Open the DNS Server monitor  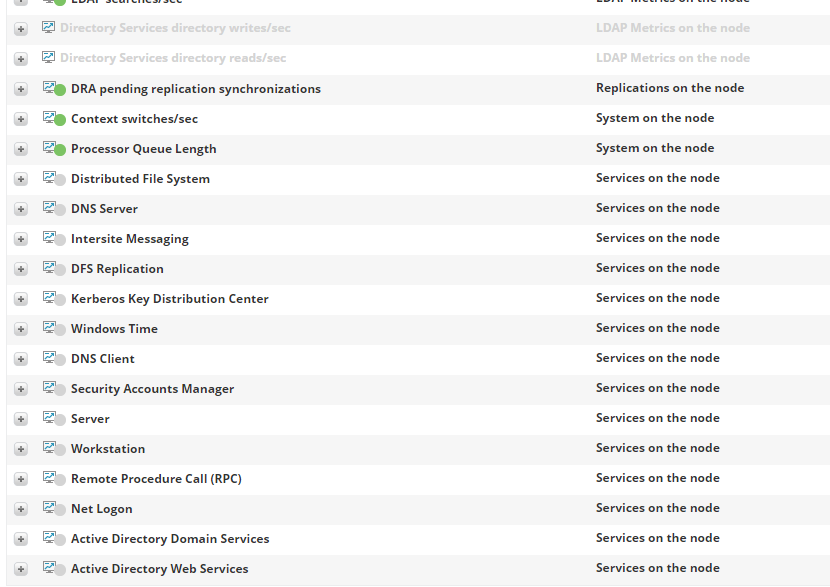(104, 209)
